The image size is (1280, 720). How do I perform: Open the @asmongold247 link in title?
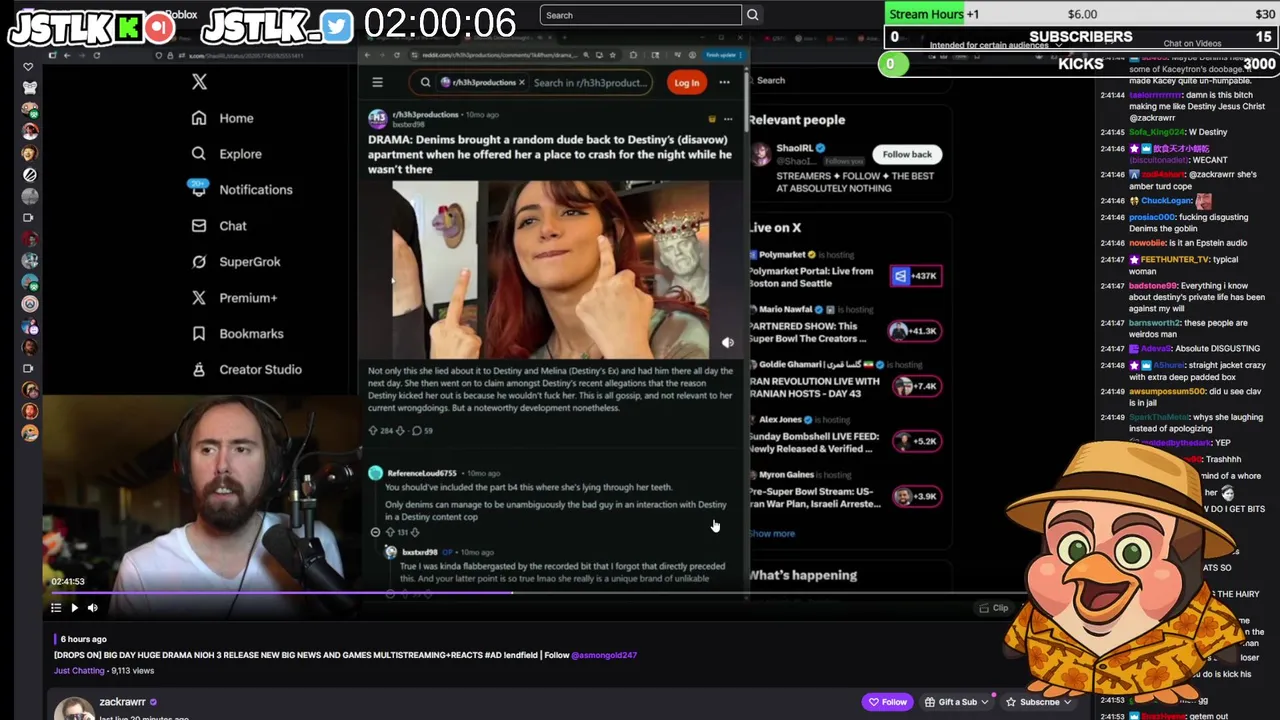(604, 656)
